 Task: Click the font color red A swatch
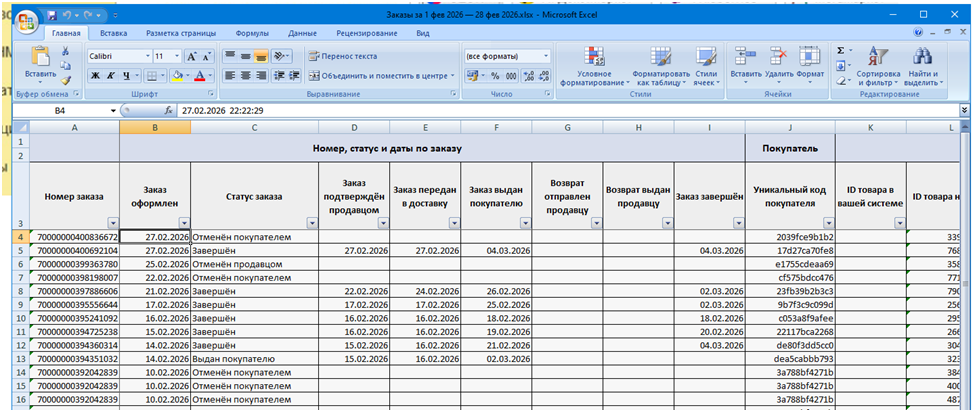coord(199,76)
